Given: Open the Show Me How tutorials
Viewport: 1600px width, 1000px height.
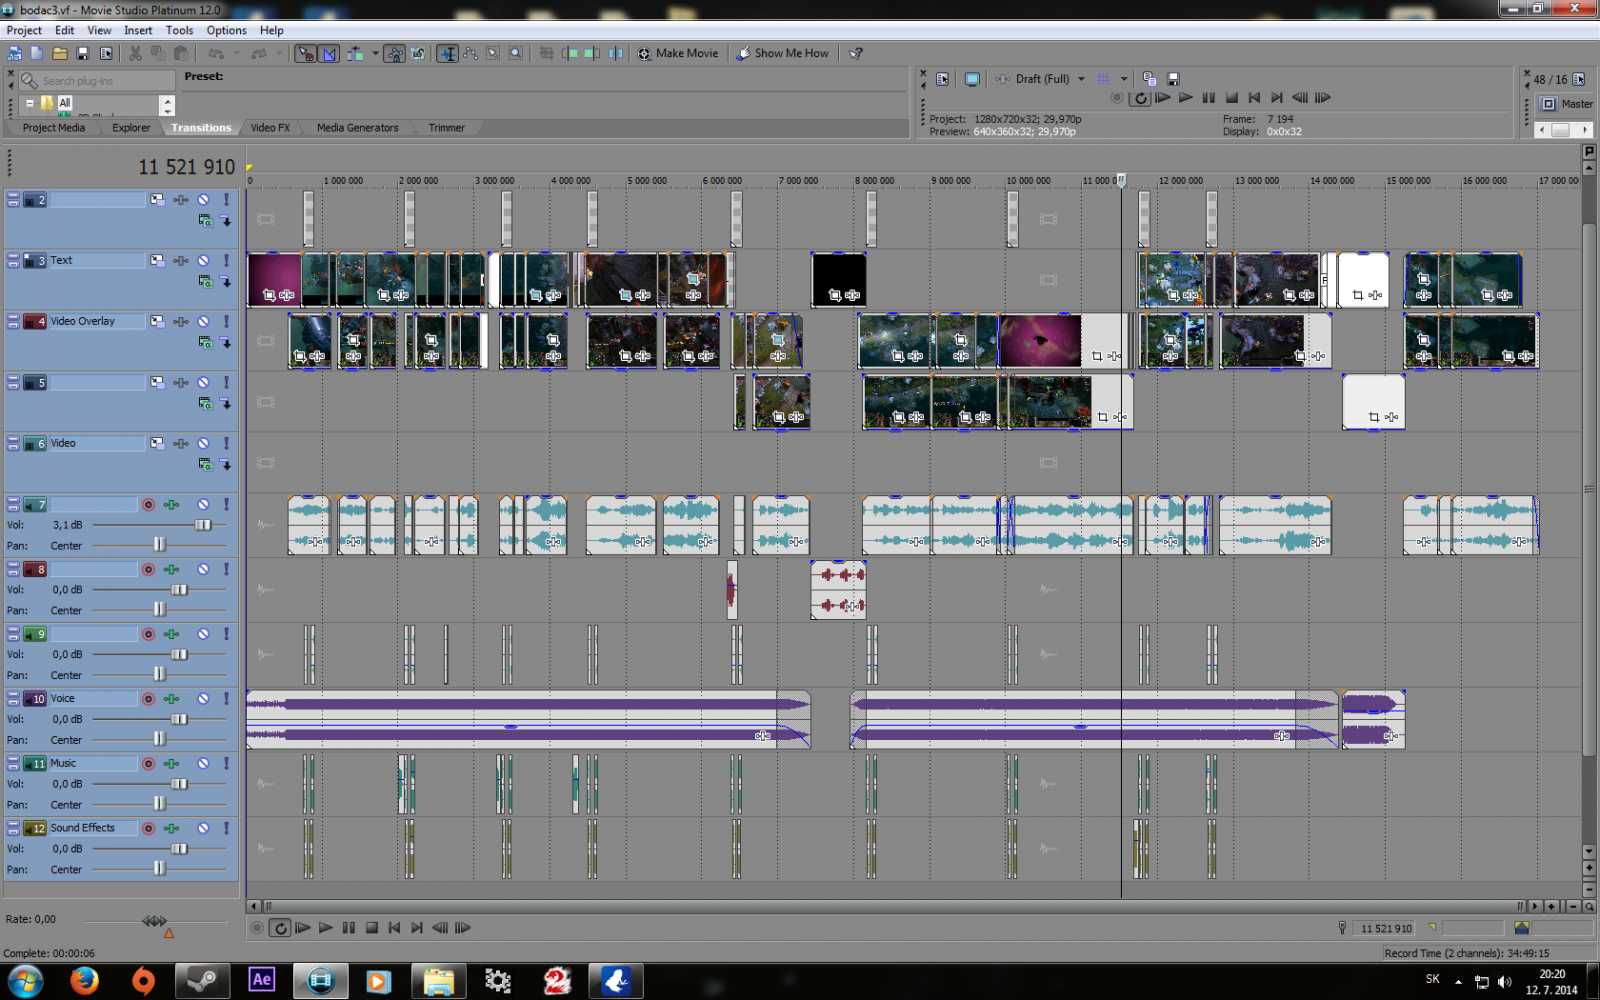Looking at the screenshot, I should (x=782, y=53).
